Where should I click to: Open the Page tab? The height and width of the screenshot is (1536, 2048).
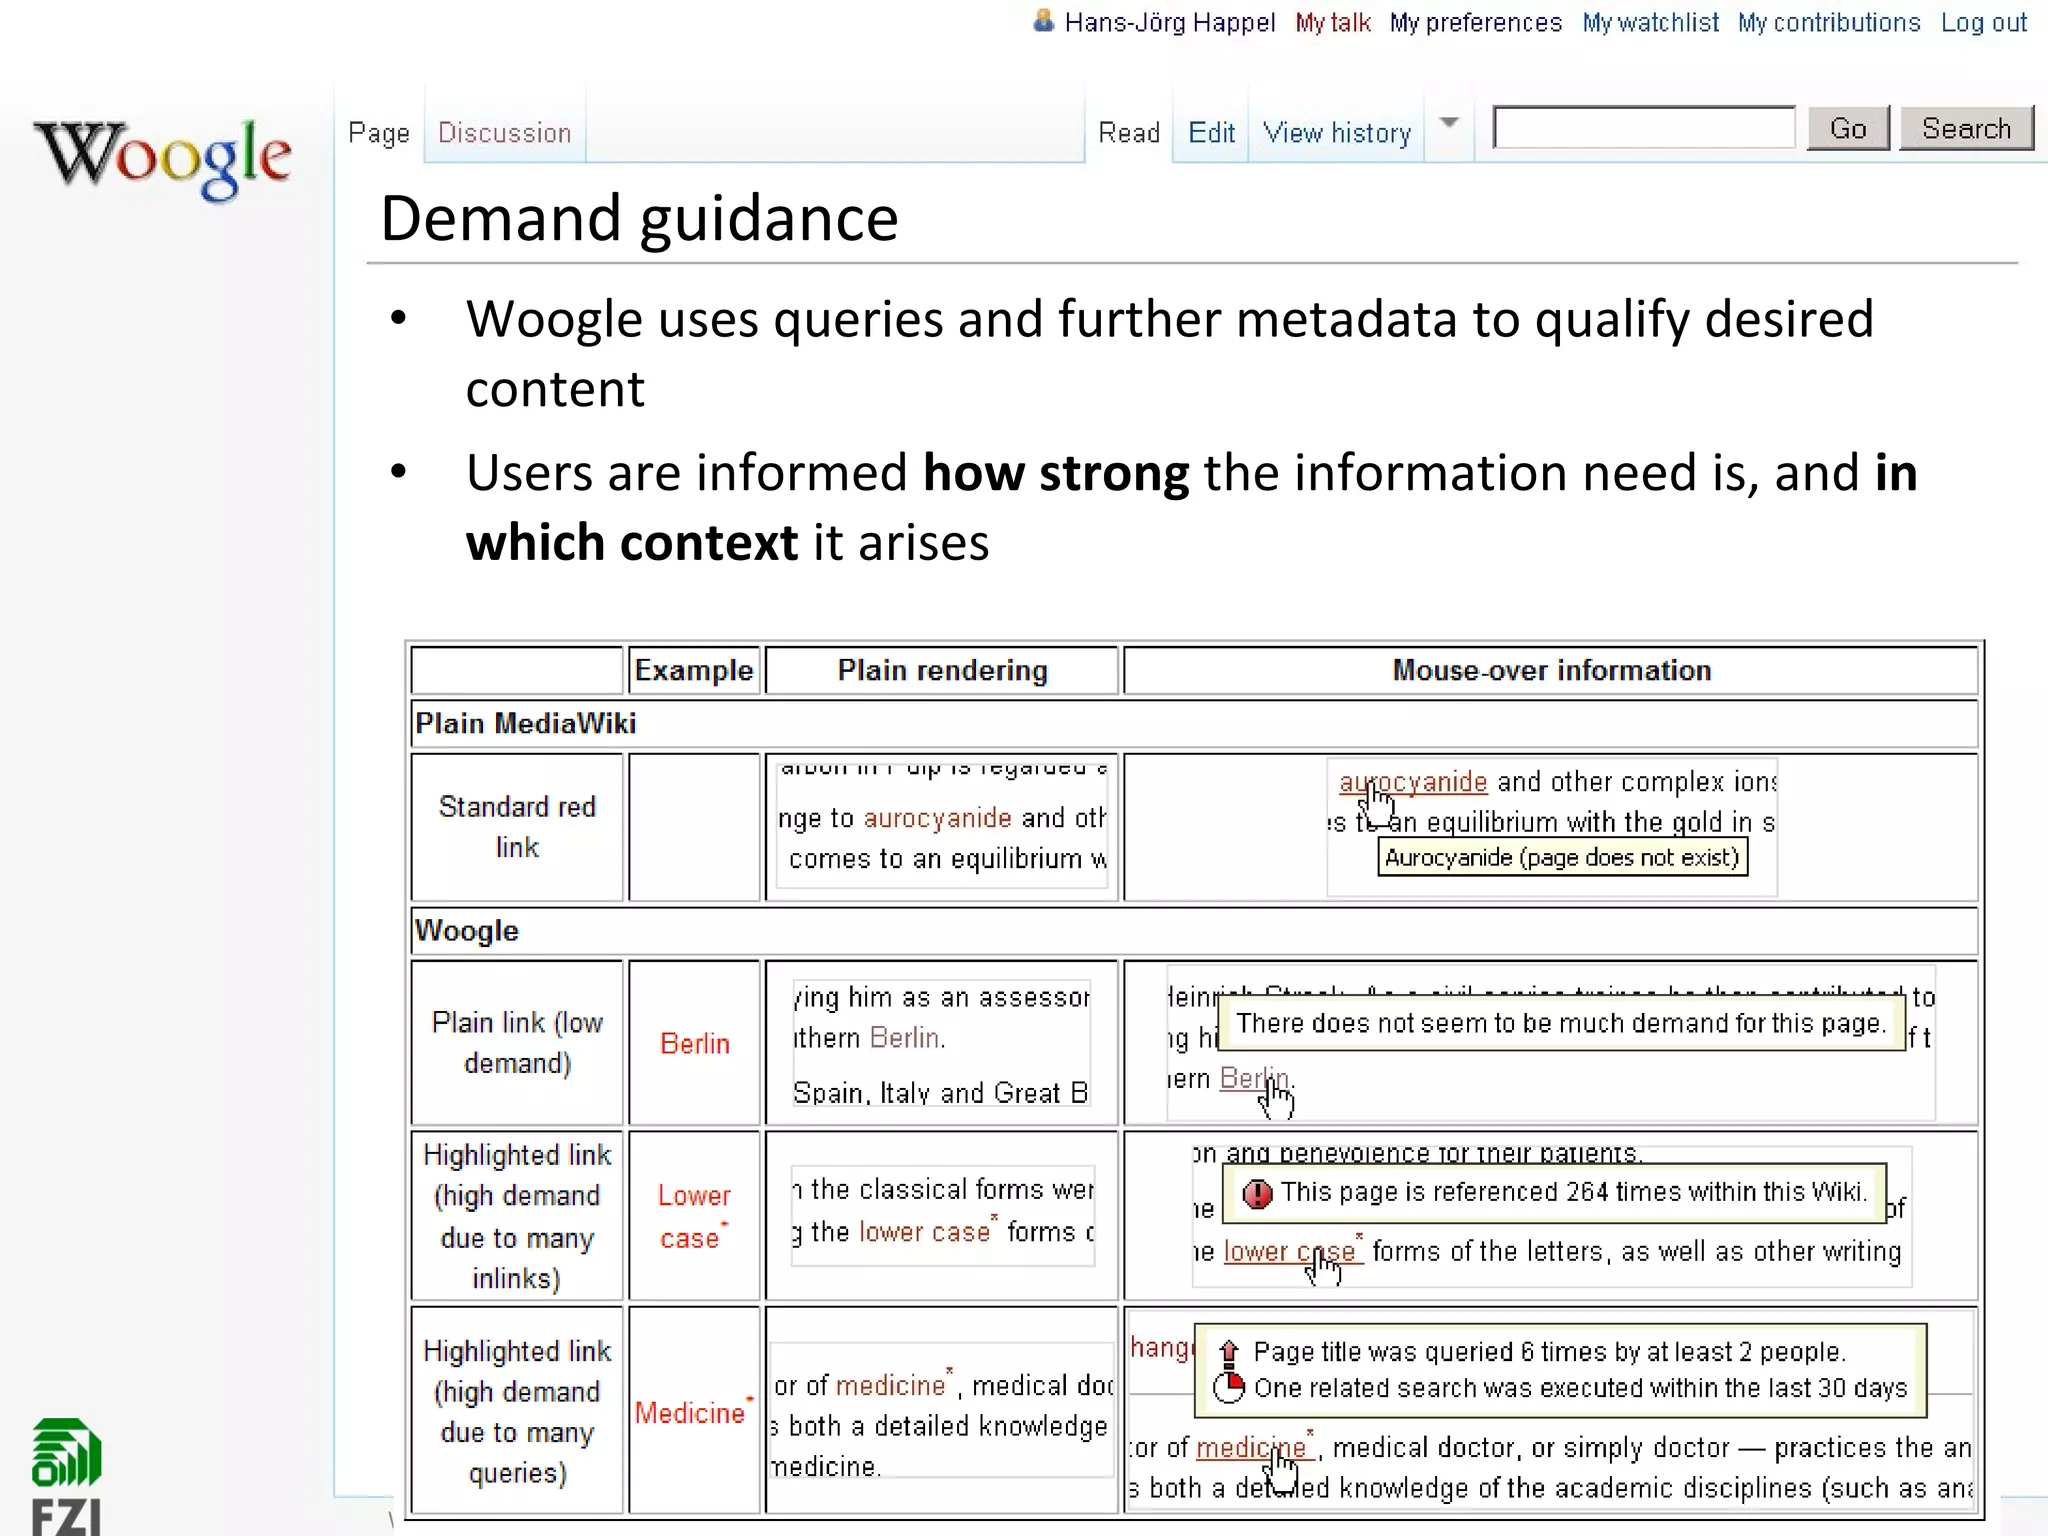point(379,133)
